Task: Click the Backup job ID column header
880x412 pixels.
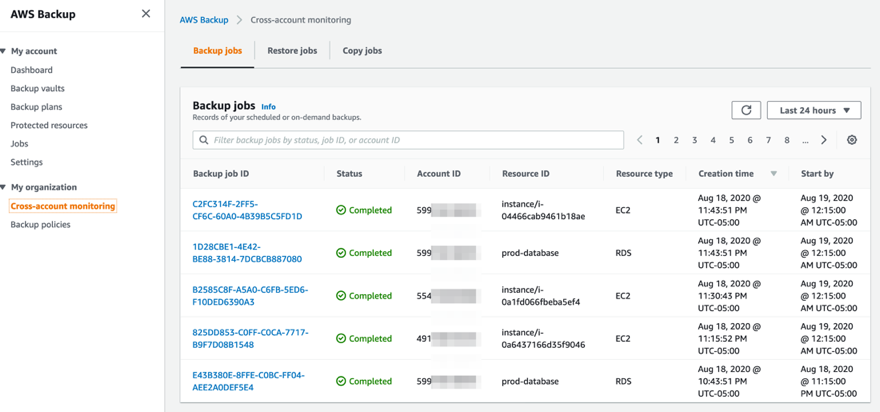Action: pyautogui.click(x=221, y=174)
